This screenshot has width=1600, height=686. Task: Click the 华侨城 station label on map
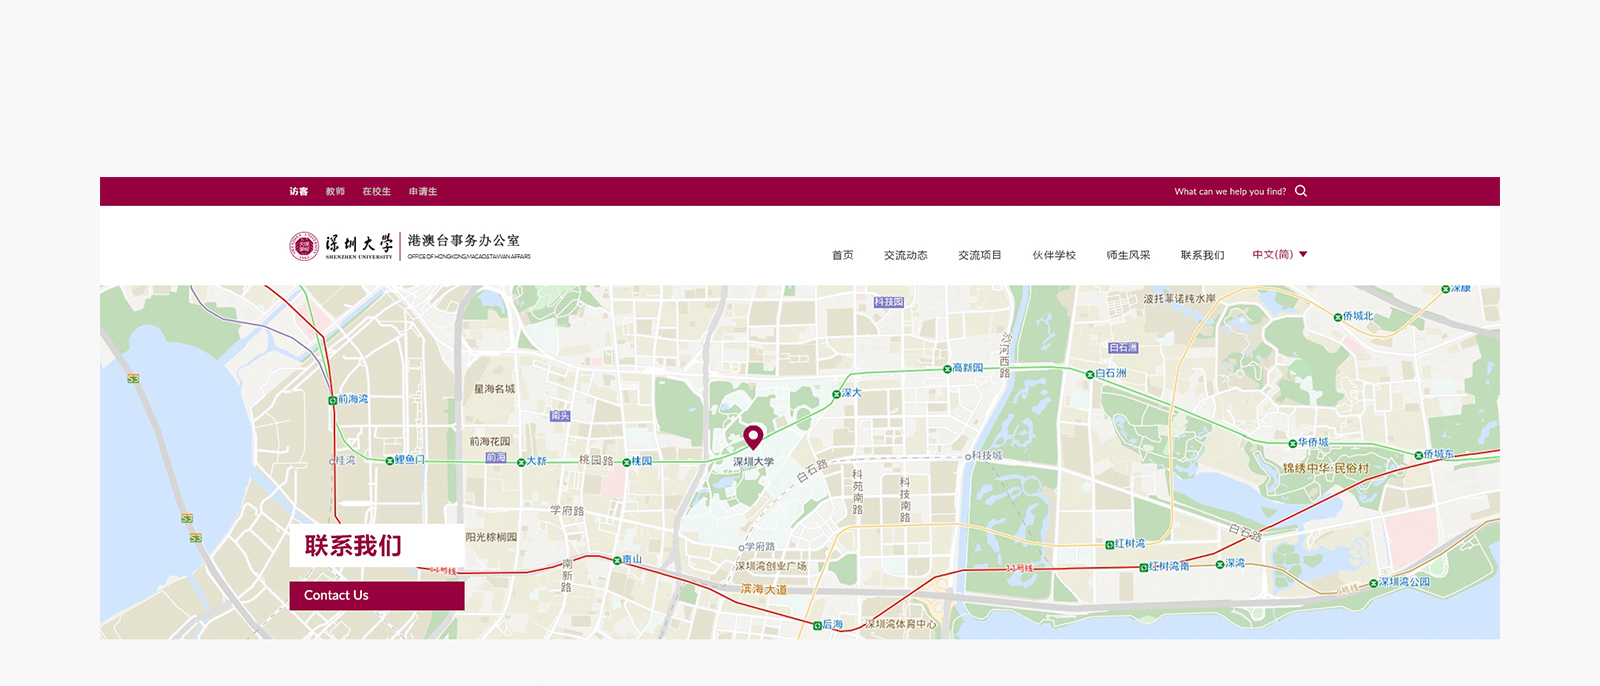1313,442
